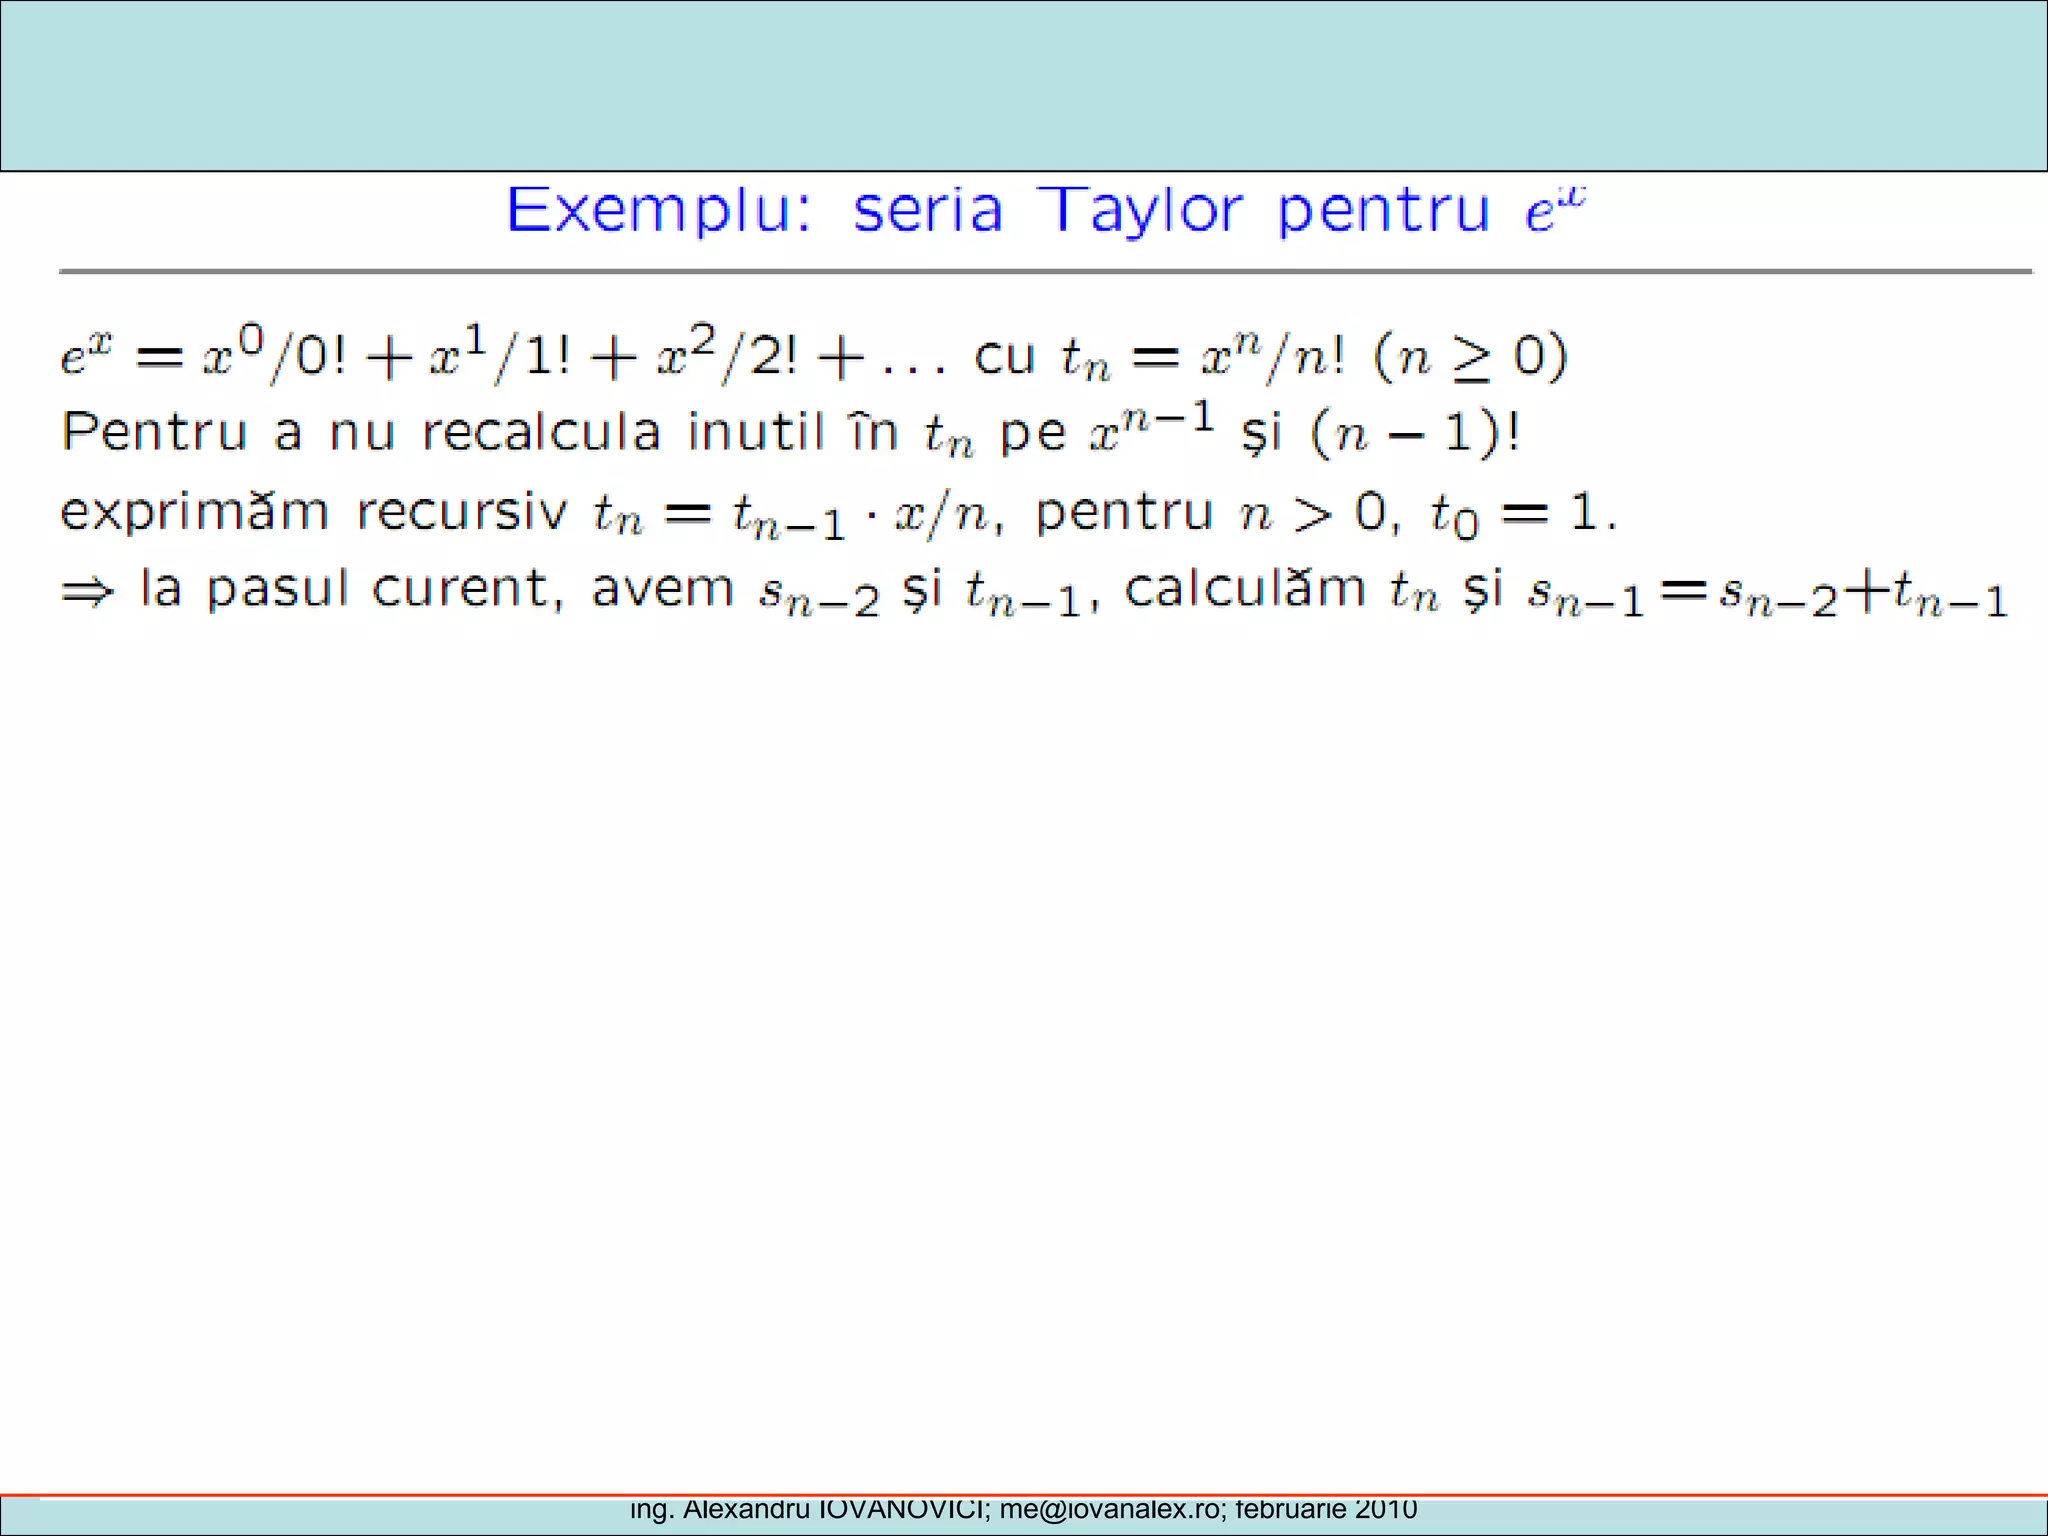Click the sum s_(n-1) = s_(n-2) + t_(n-1)

(1767, 594)
